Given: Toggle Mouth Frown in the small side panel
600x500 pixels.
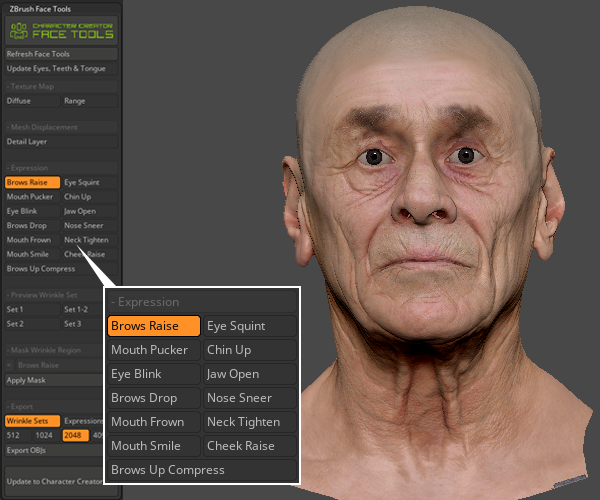Looking at the screenshot, I should 33,240.
